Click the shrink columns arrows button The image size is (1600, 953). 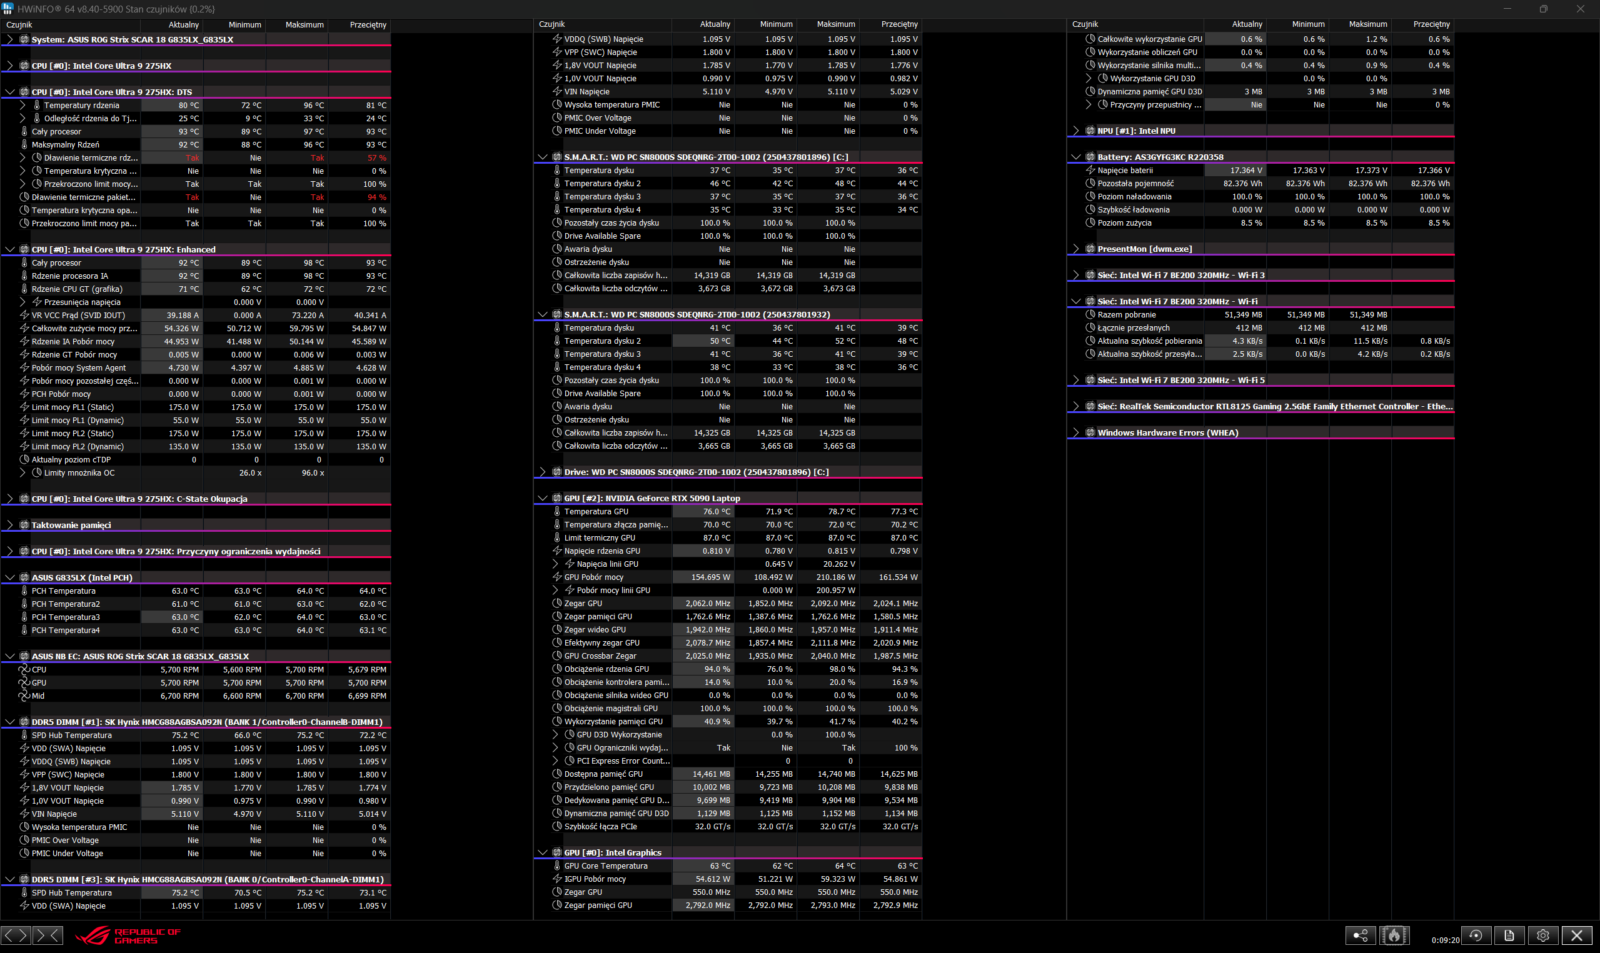click(x=47, y=935)
